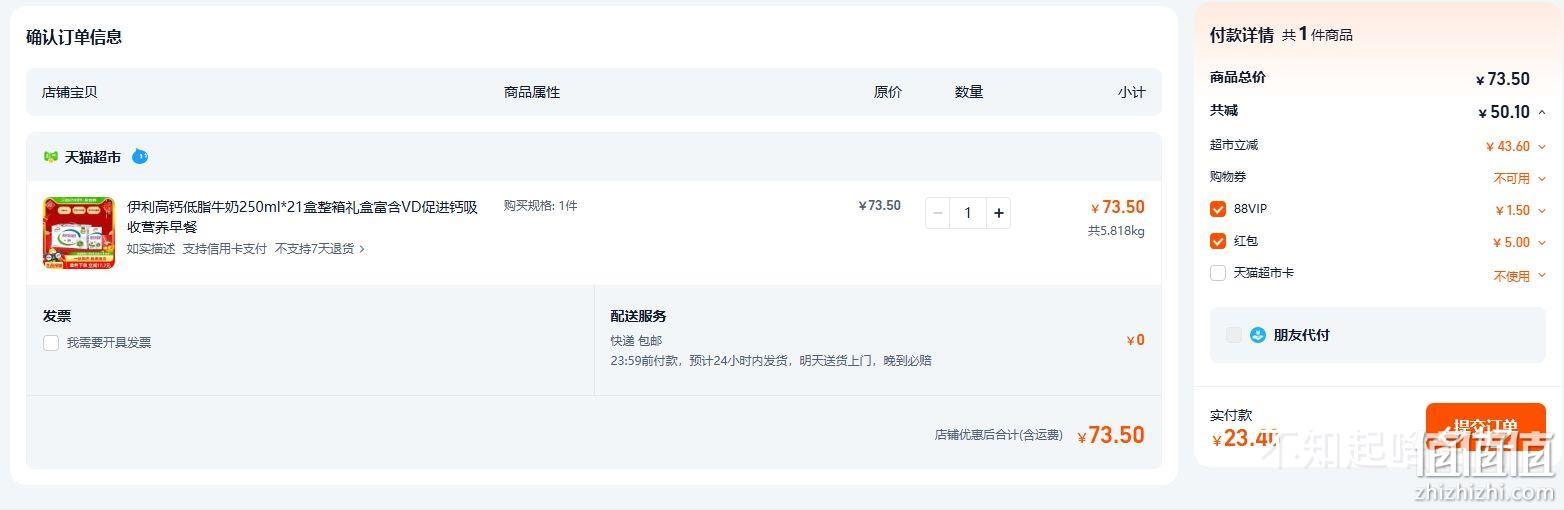Increase quantity with the plus button
The height and width of the screenshot is (510, 1564).
tap(998, 213)
